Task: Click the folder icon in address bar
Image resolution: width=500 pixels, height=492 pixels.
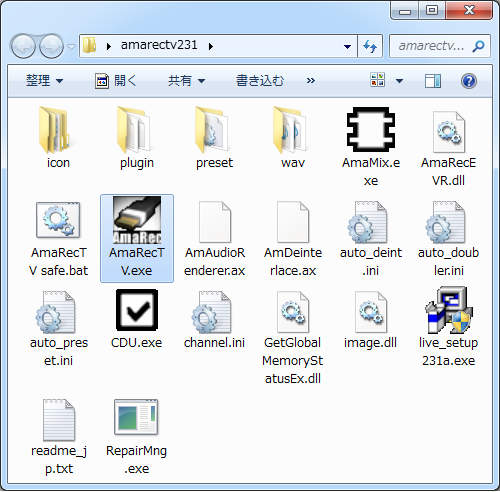Action: 89,46
